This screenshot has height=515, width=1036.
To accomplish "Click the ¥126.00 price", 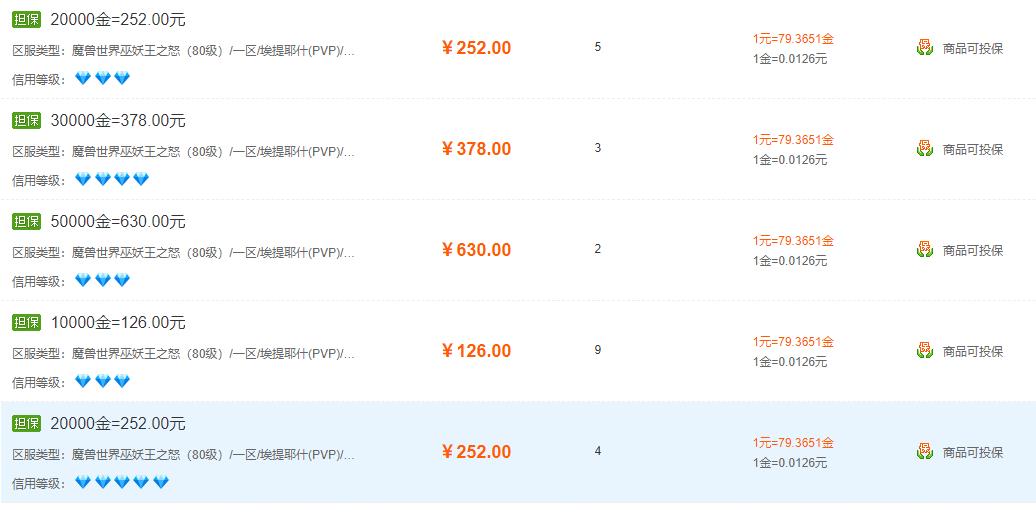I will coord(476,350).
